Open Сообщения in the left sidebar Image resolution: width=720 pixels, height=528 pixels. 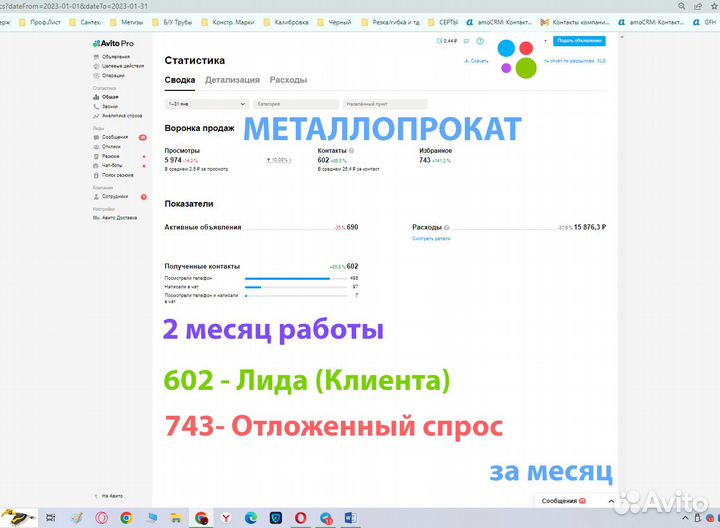coord(111,137)
